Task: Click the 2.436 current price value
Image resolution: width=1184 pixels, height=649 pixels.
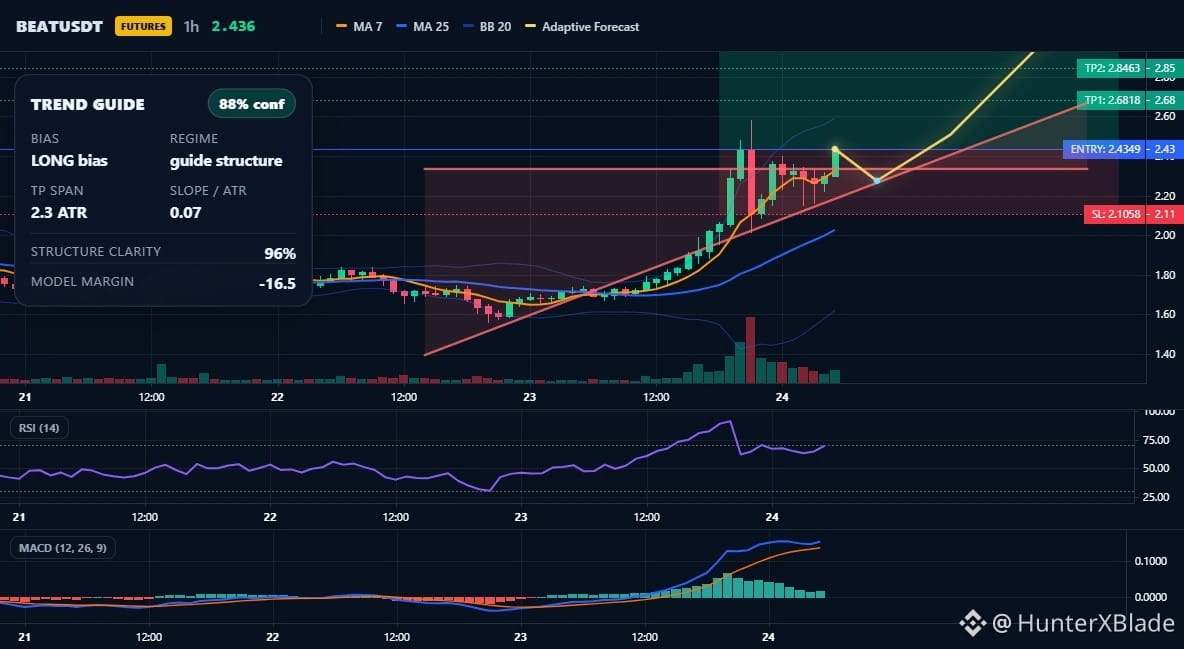Action: pyautogui.click(x=233, y=26)
